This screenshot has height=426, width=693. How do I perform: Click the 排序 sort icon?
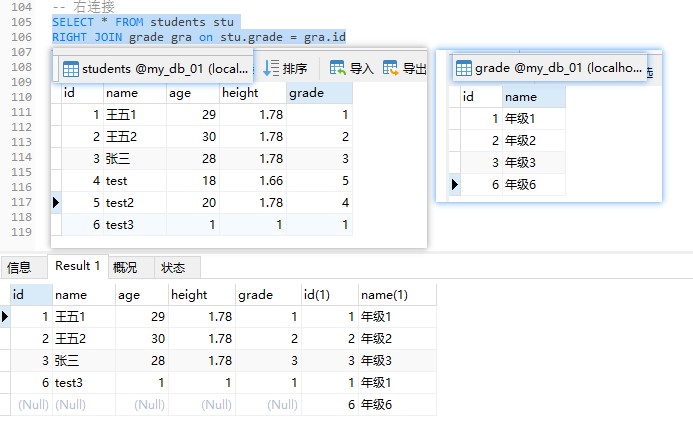tap(270, 68)
